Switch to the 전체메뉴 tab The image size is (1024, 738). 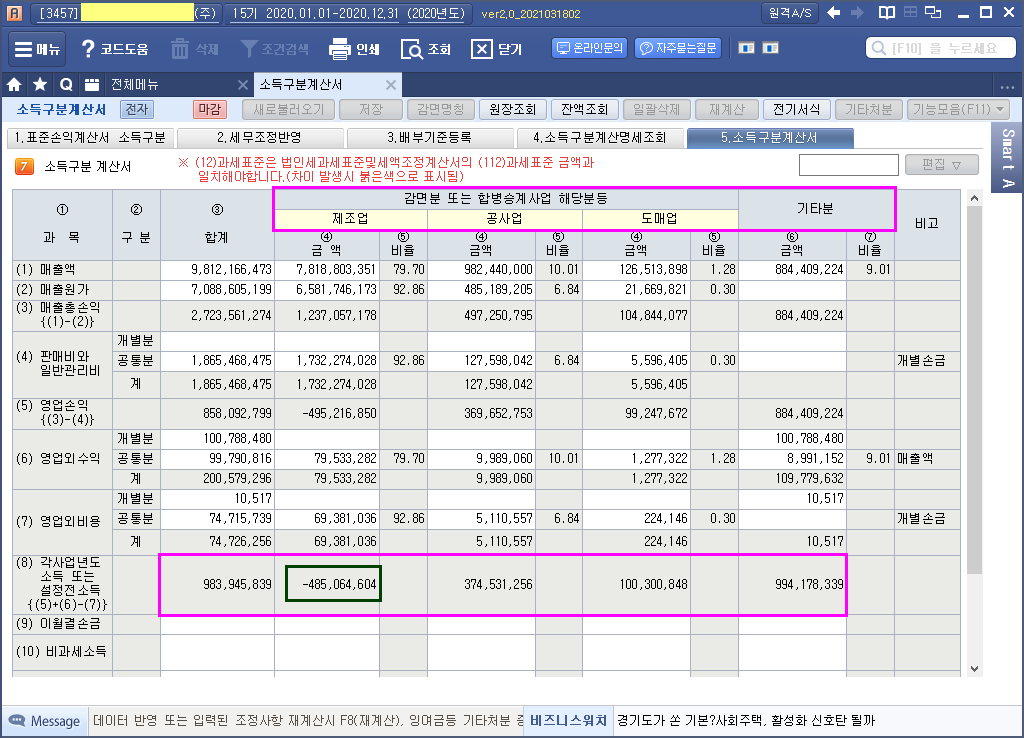(x=135, y=85)
